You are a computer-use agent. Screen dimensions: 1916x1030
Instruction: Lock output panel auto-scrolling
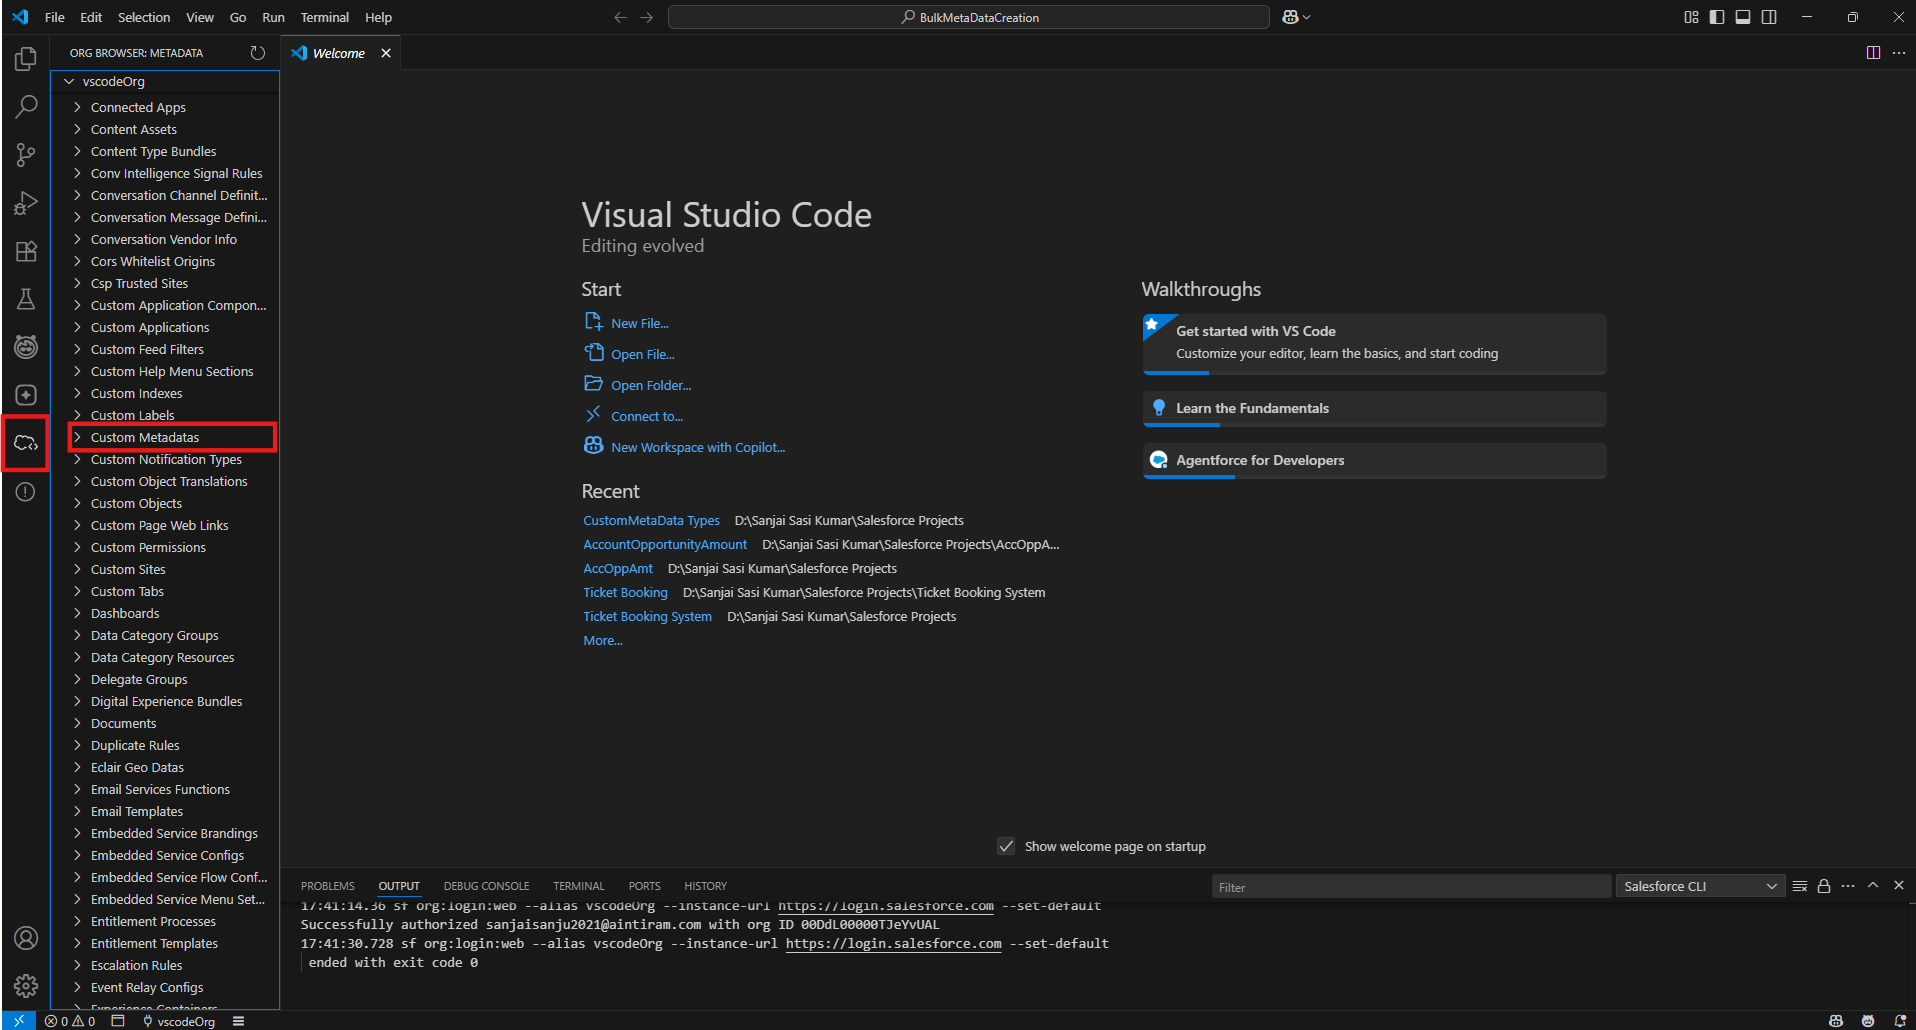pos(1824,886)
